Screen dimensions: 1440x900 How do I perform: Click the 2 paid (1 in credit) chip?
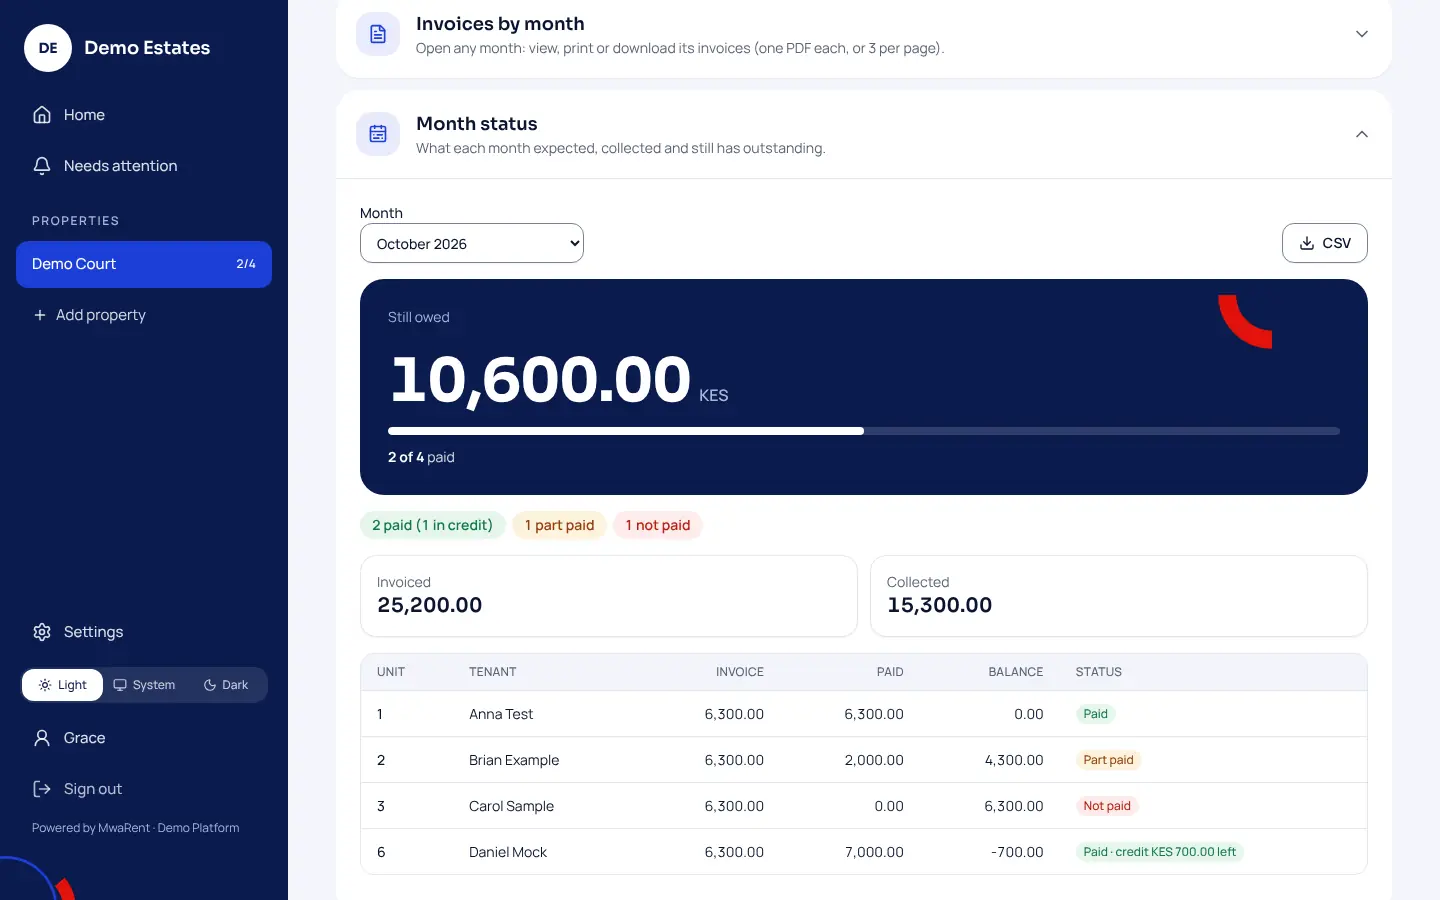[x=433, y=525]
